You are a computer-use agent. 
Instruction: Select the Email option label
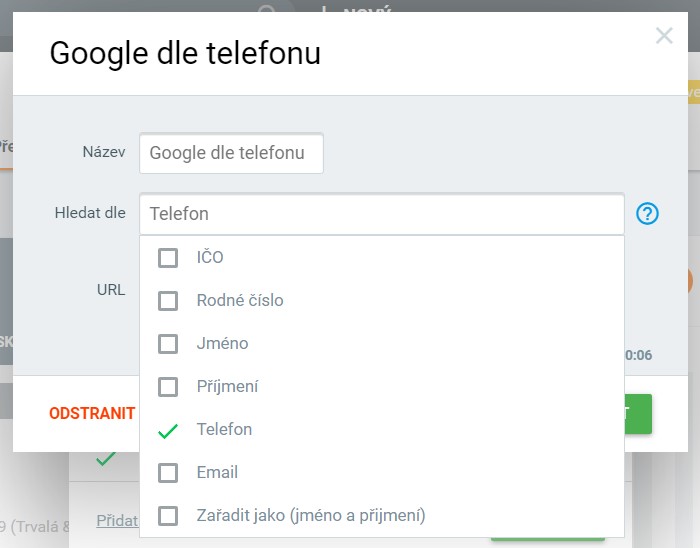point(217,473)
